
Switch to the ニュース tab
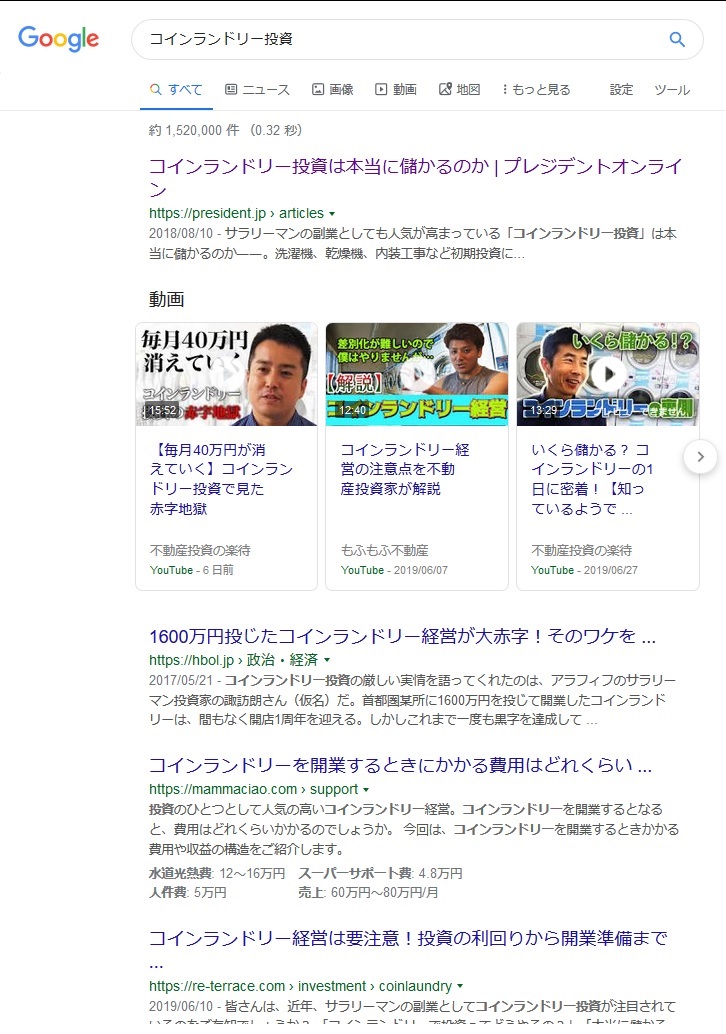257,90
